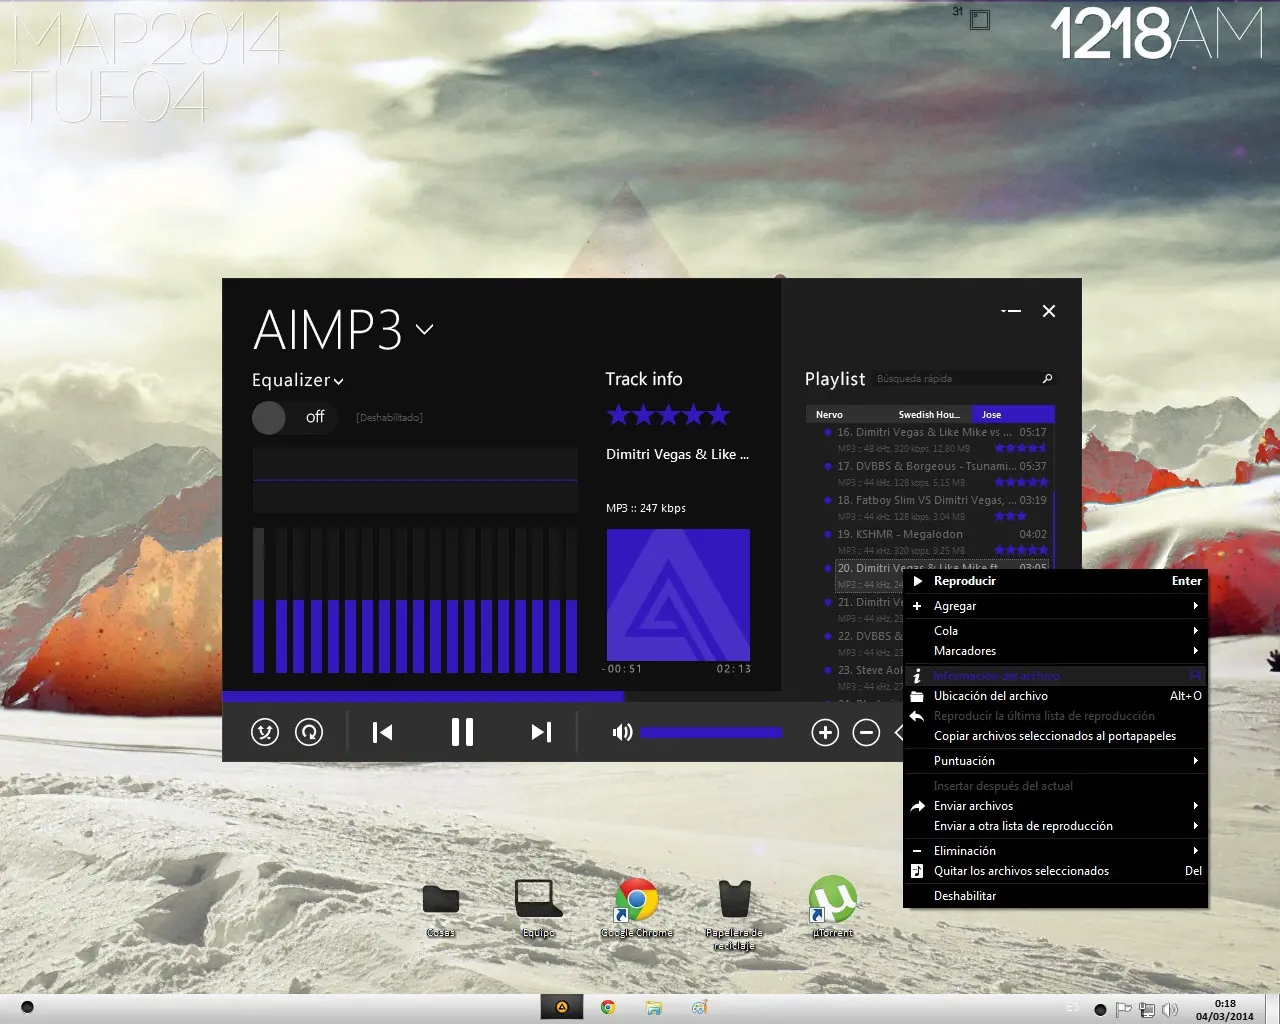Expand the Puntuación submenu arrow
Image resolution: width=1280 pixels, height=1024 pixels.
tap(1195, 761)
